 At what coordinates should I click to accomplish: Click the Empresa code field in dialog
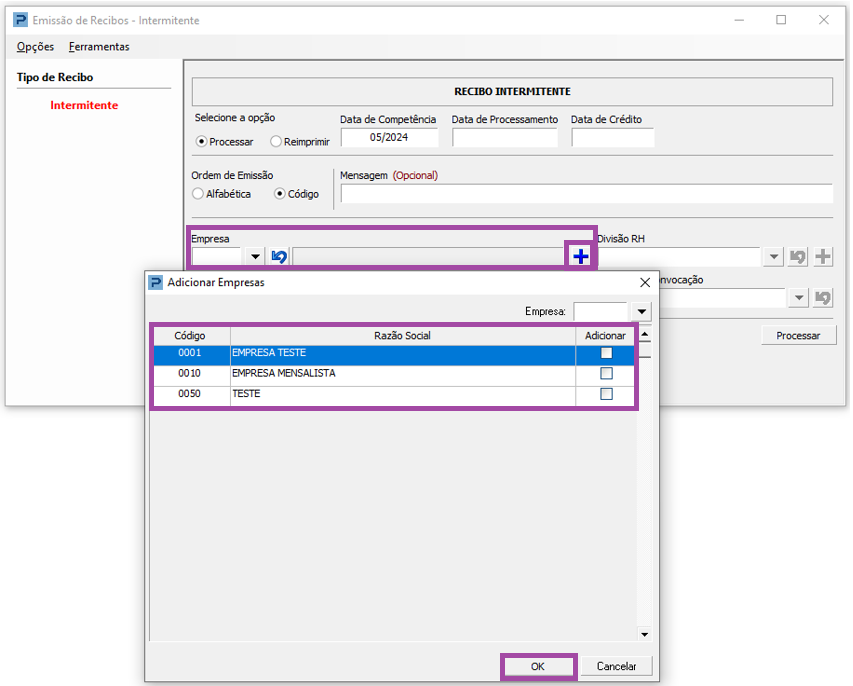[601, 312]
